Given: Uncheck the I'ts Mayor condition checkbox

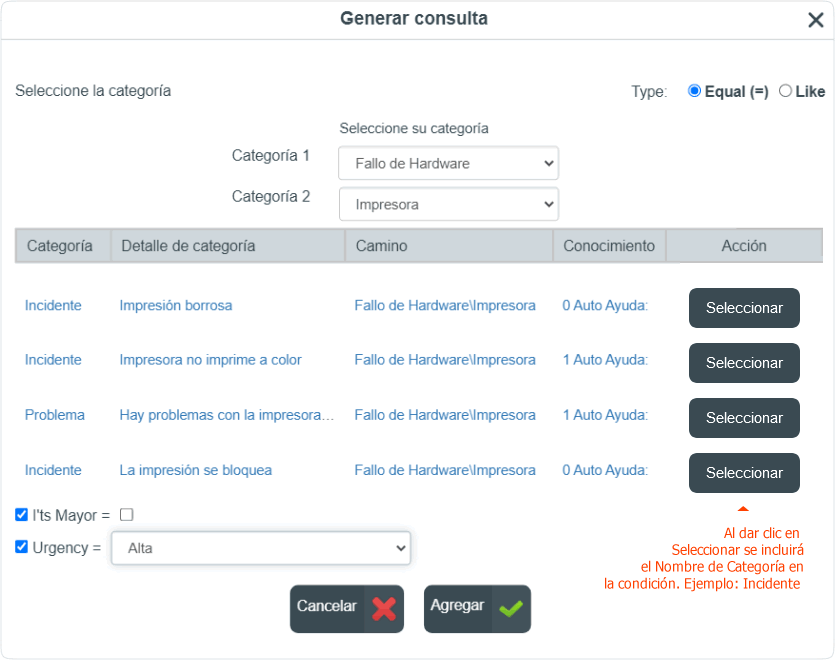Looking at the screenshot, I should 21,515.
